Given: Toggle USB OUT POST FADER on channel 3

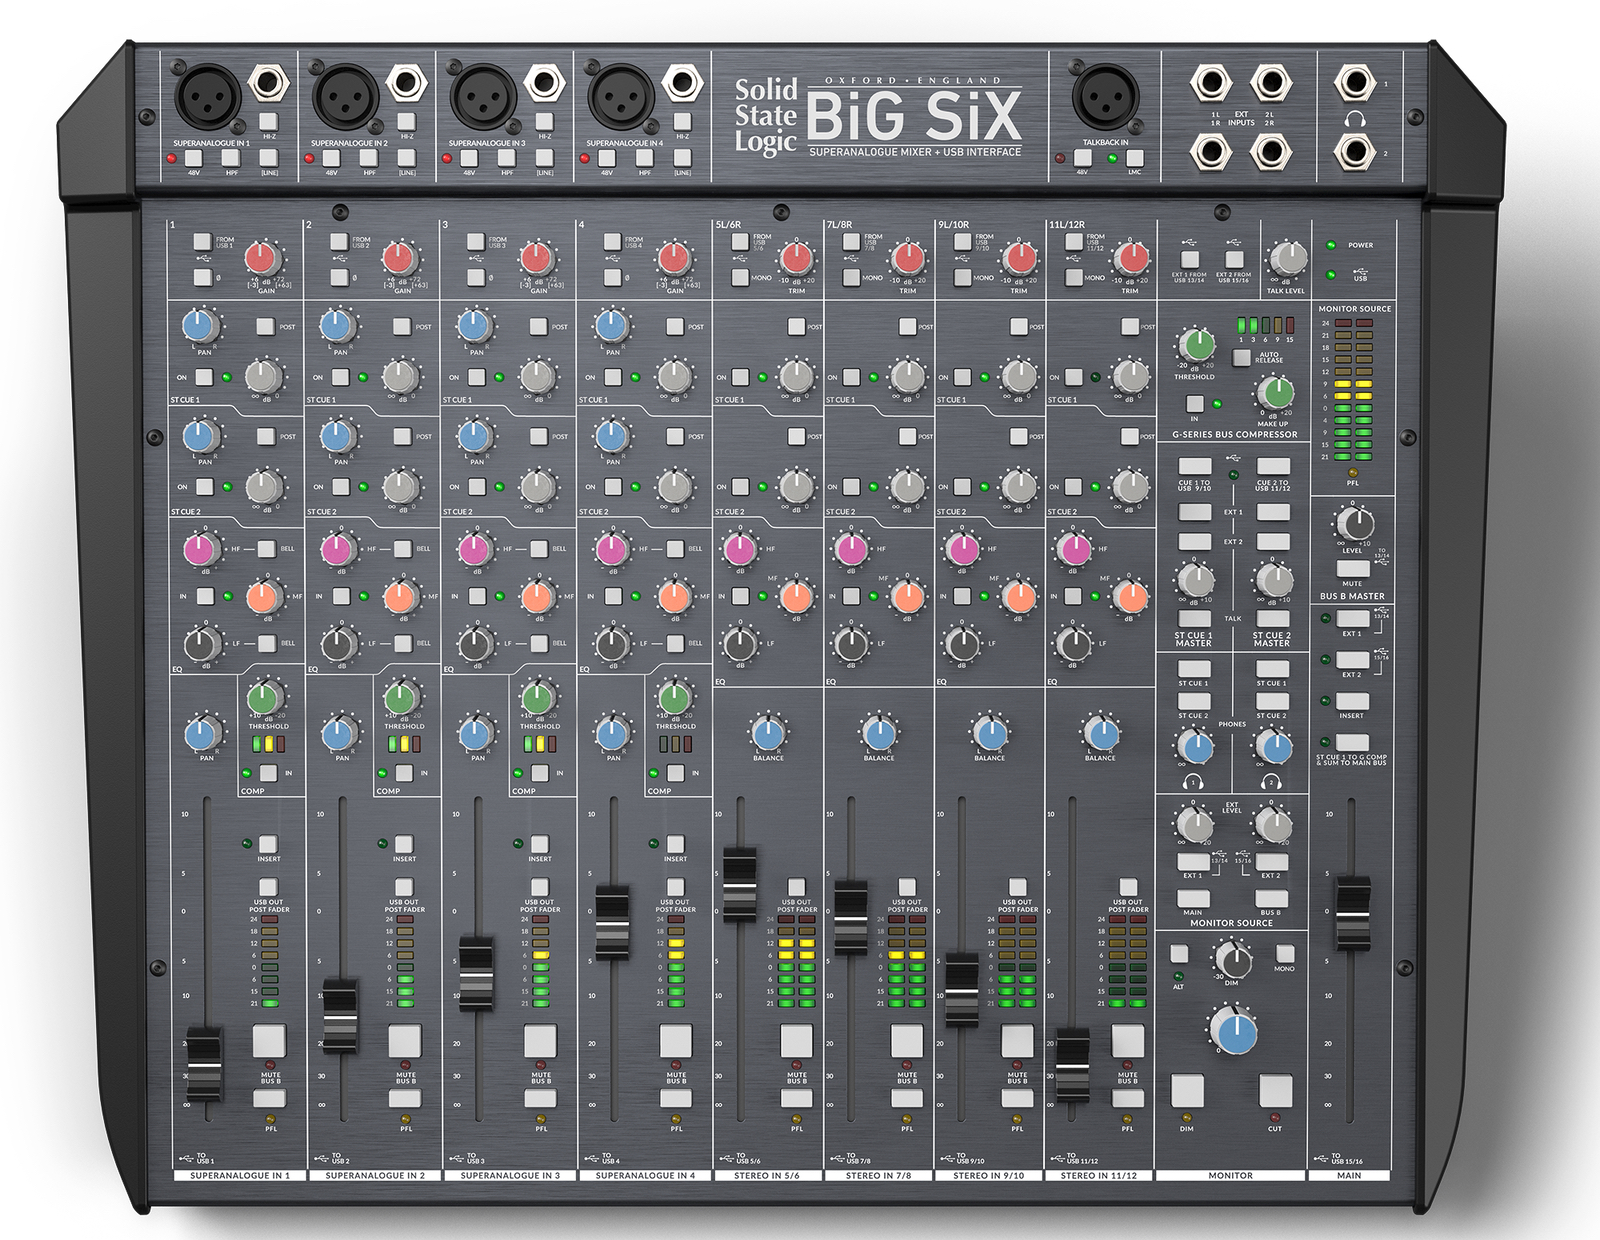Looking at the screenshot, I should point(540,887).
